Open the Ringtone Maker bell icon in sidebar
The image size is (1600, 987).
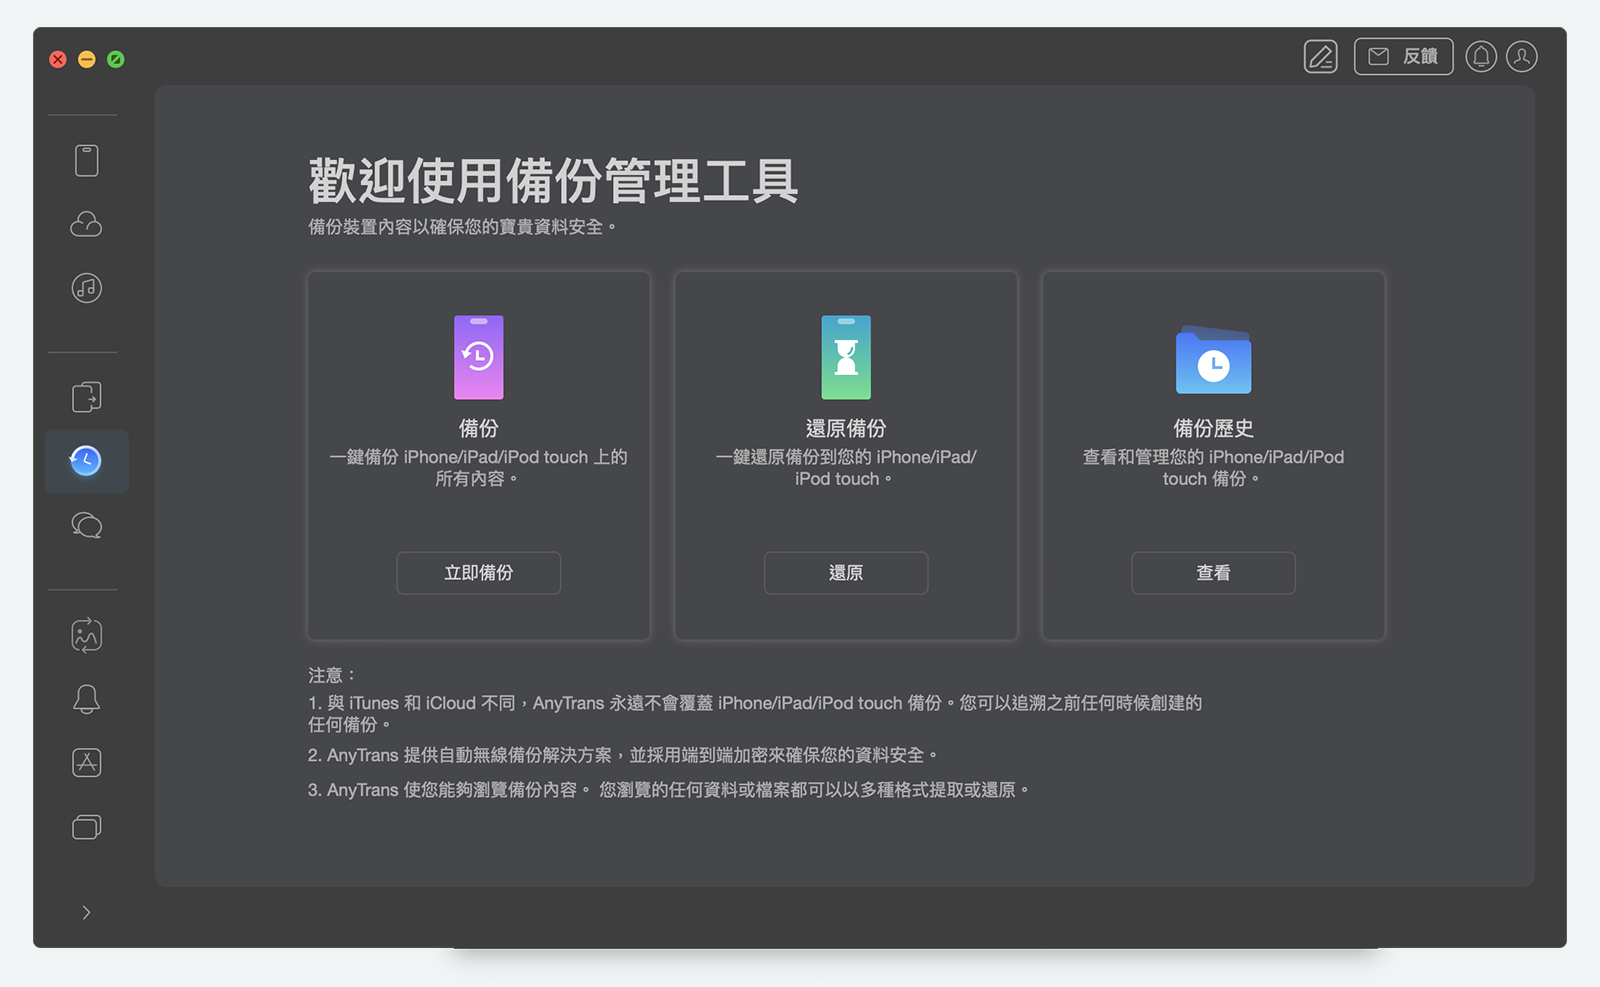click(87, 699)
